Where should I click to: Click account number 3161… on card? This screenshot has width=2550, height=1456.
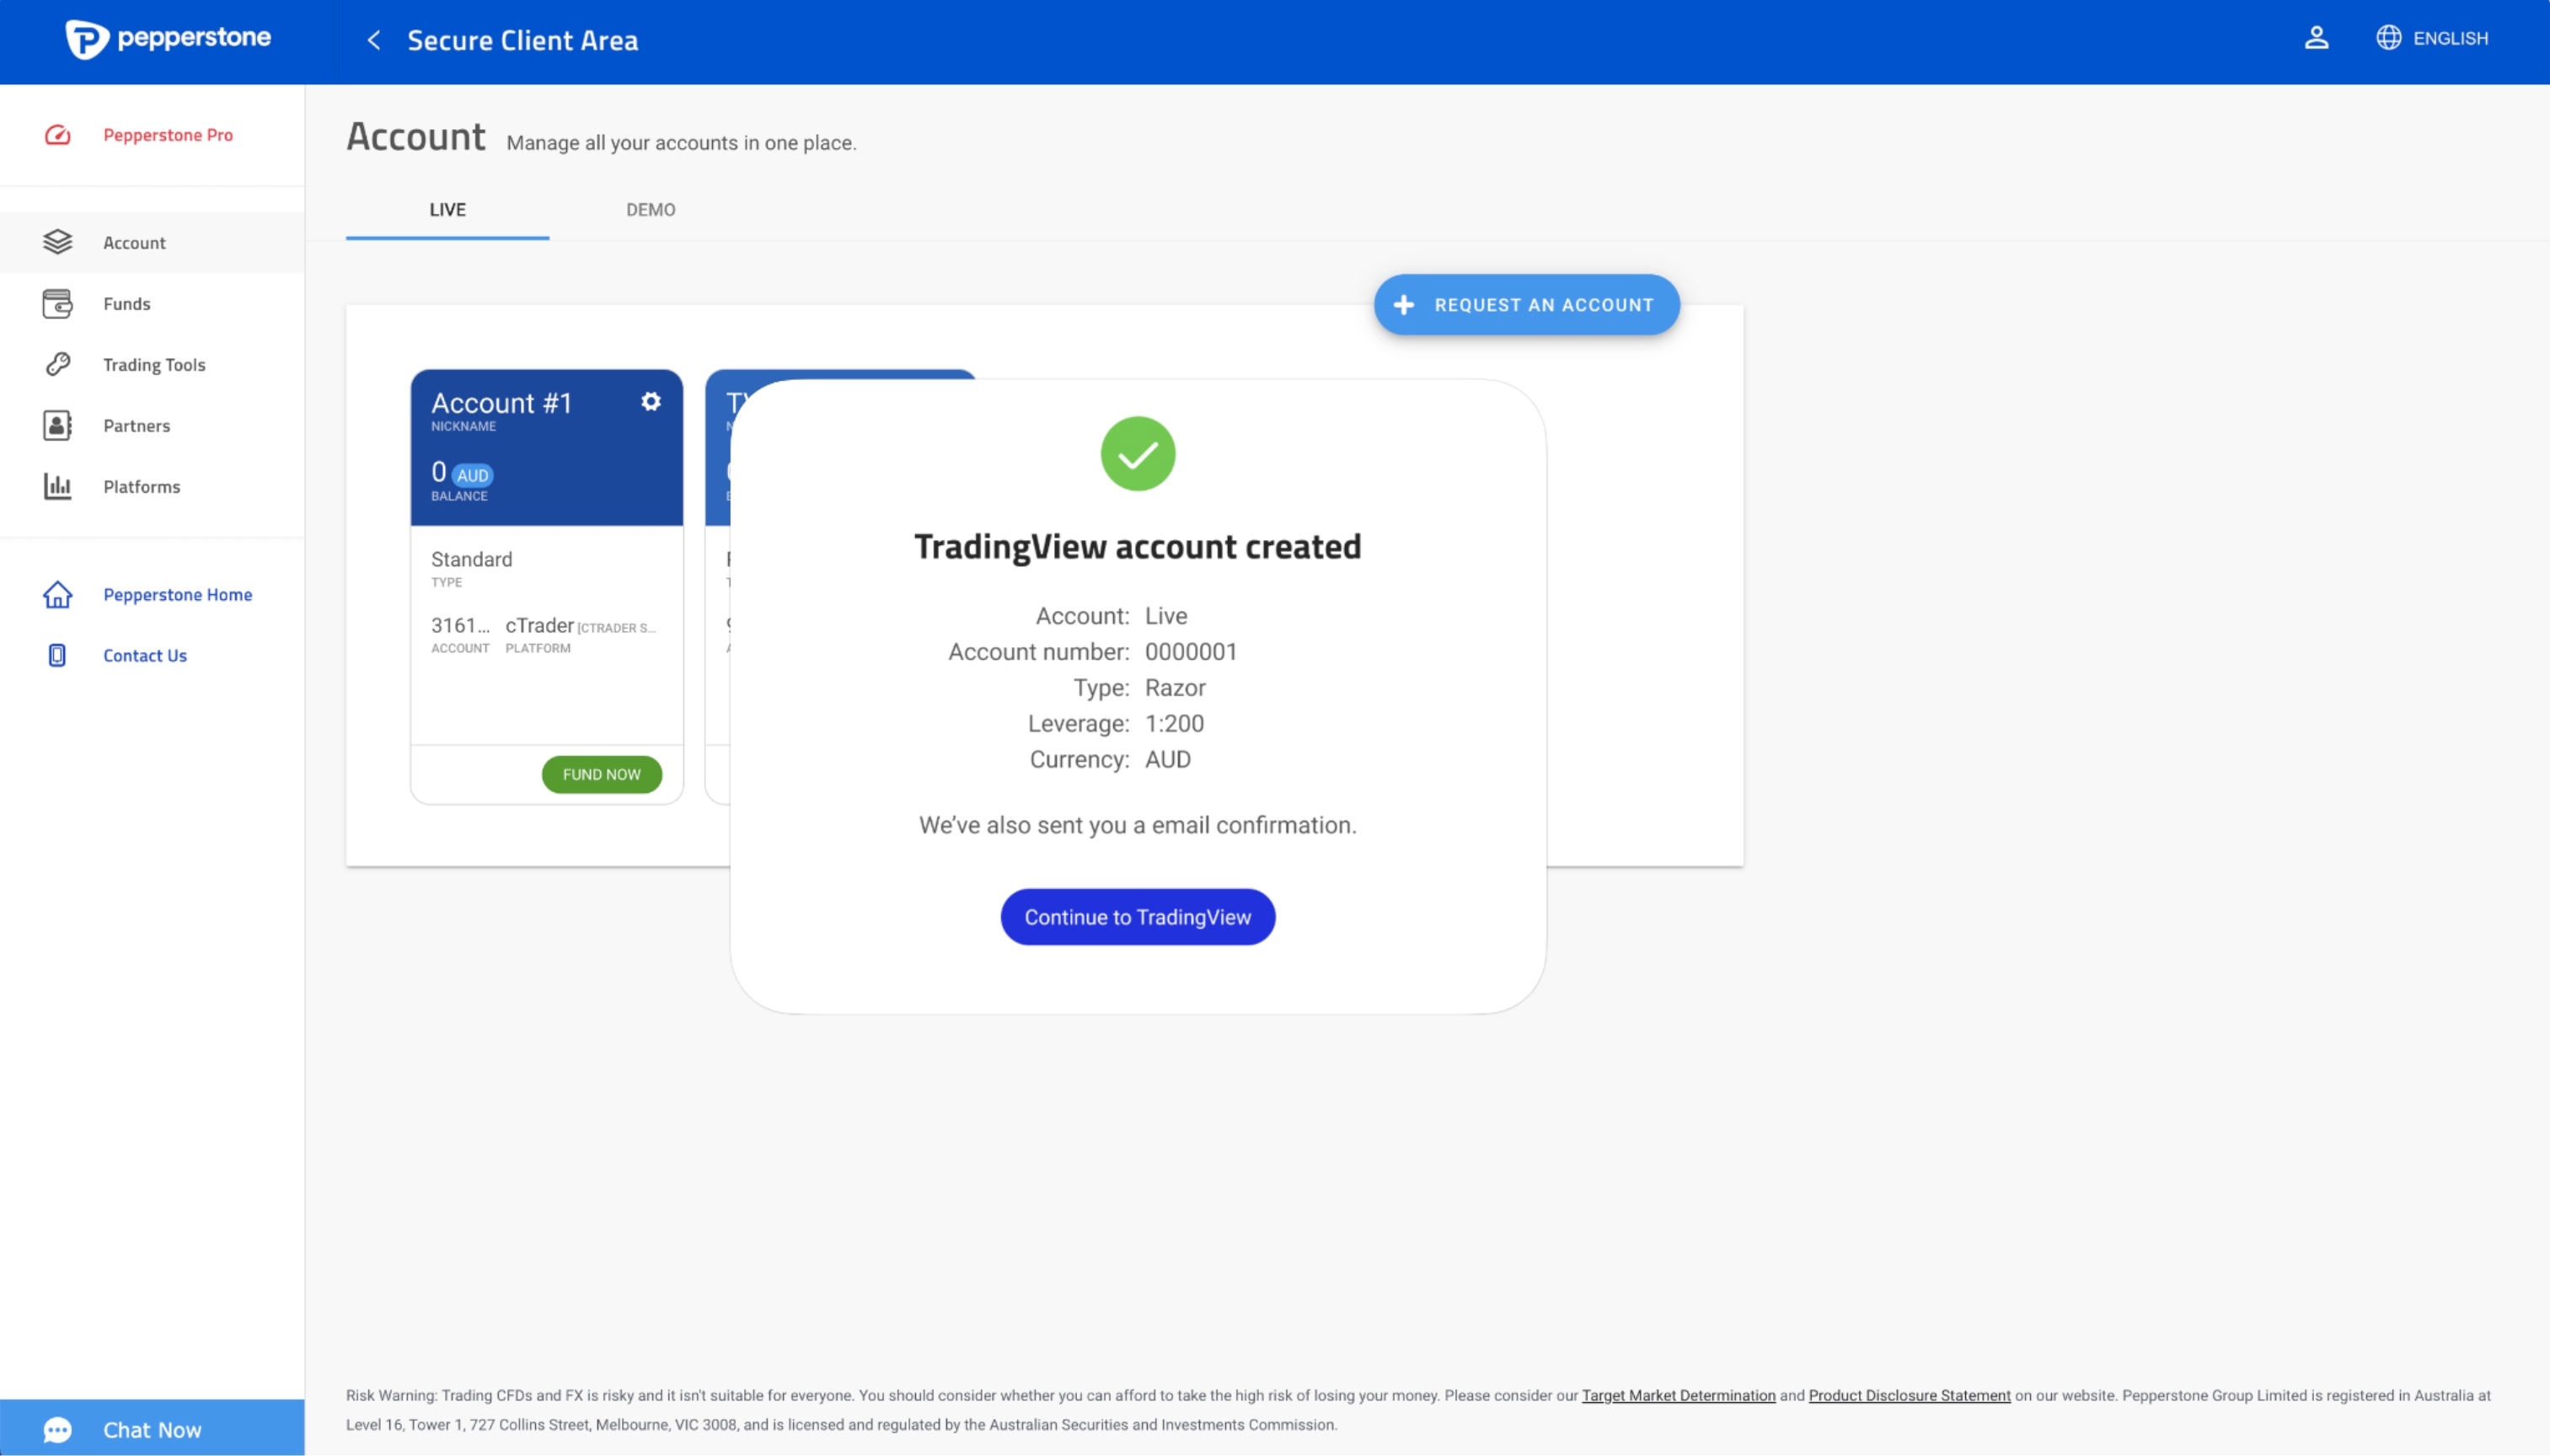click(460, 626)
